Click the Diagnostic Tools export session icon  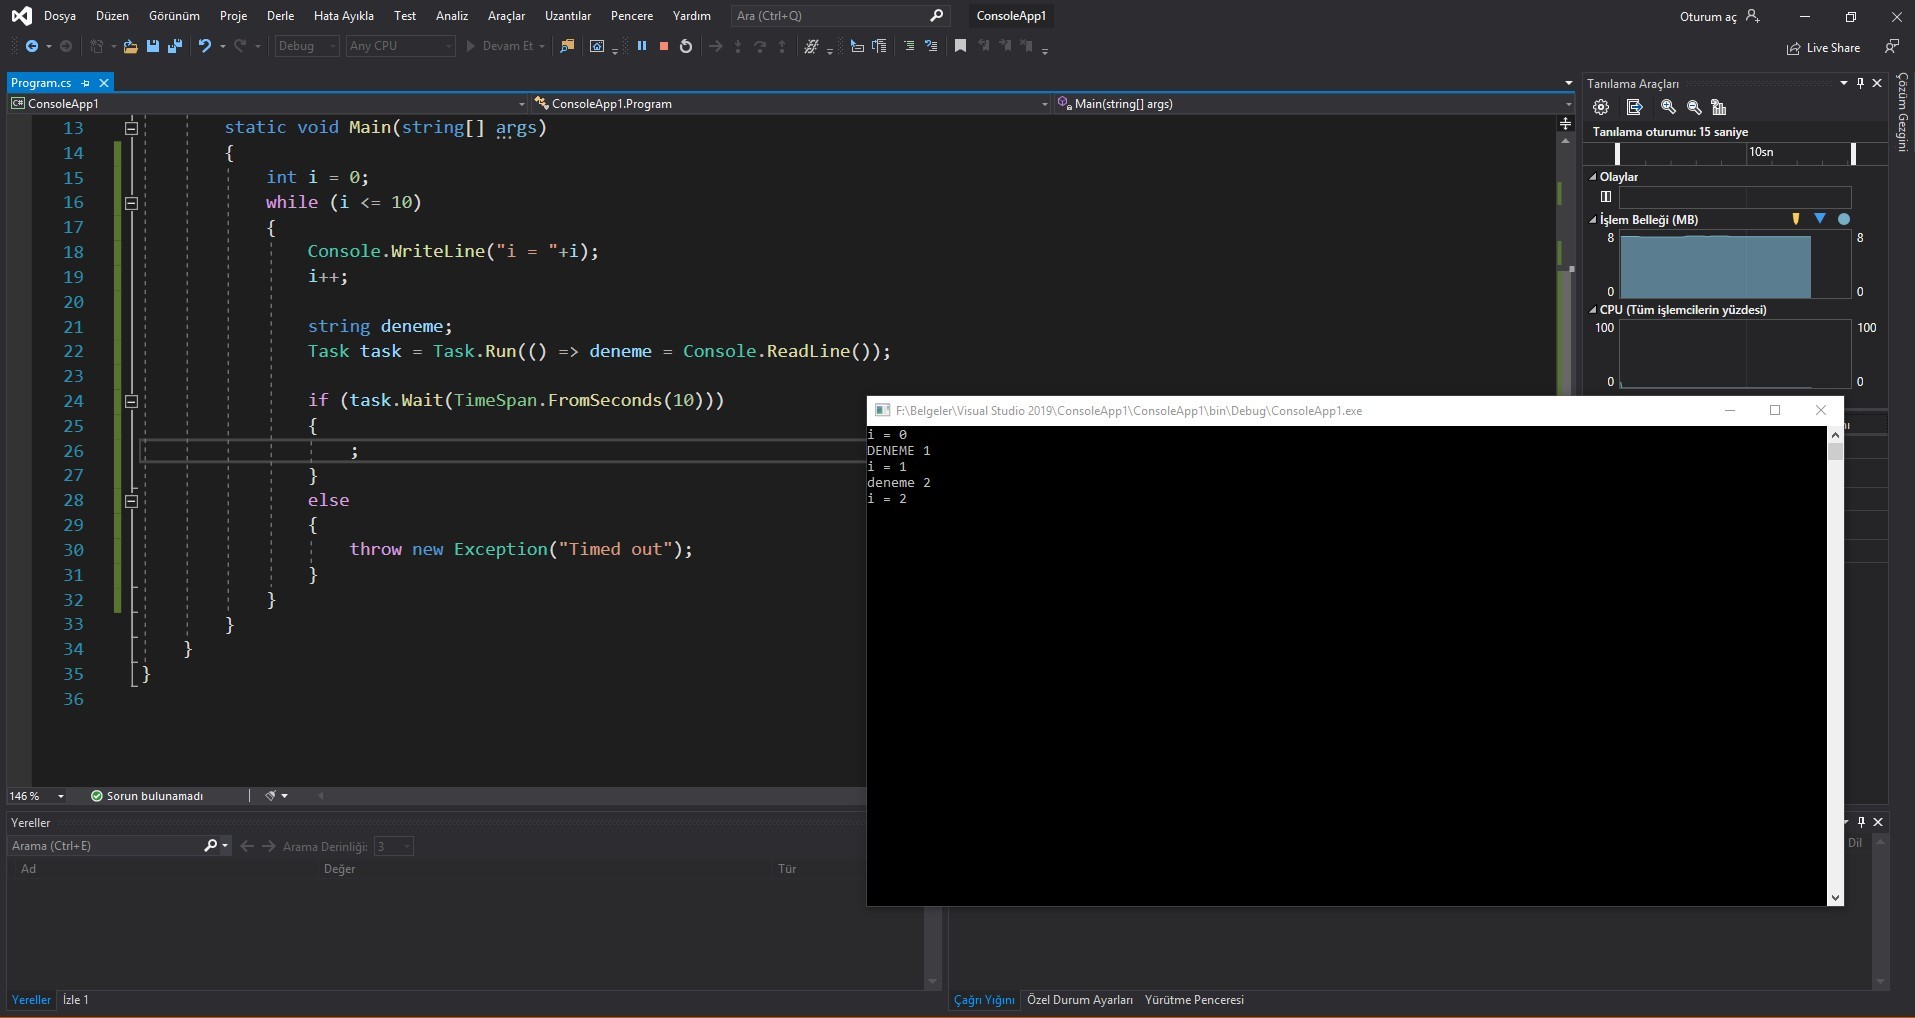point(1635,107)
